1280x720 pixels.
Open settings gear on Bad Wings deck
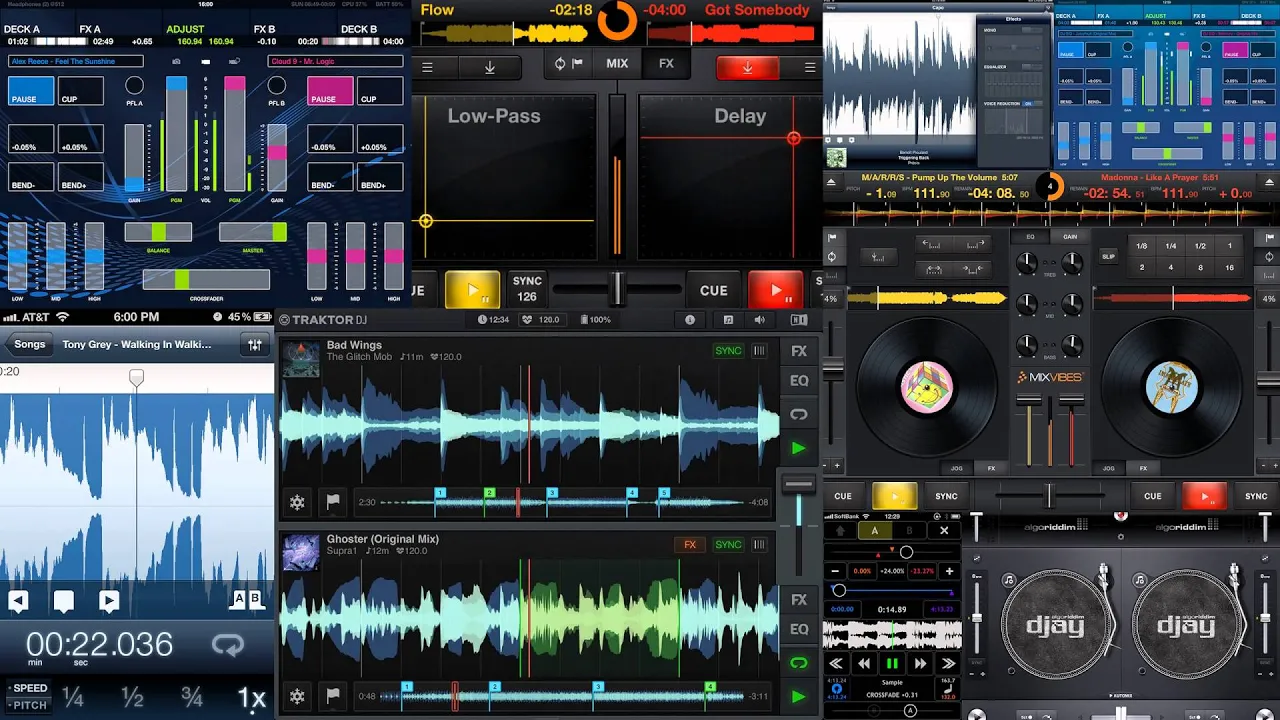297,502
